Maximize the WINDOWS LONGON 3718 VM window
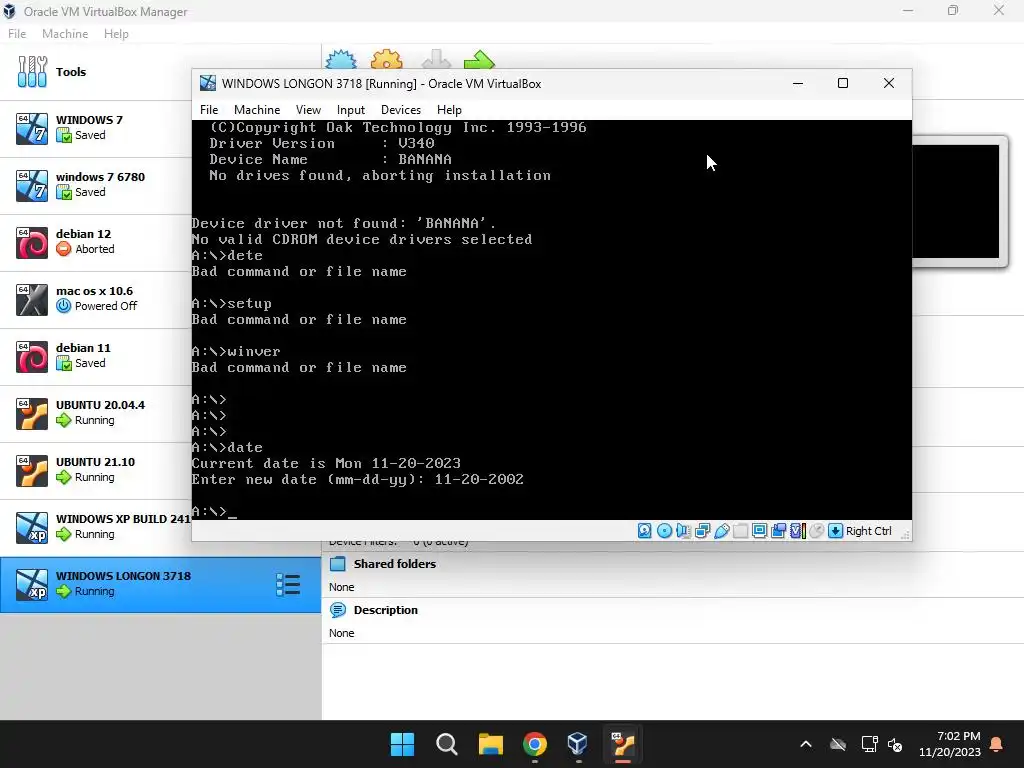 (x=843, y=84)
